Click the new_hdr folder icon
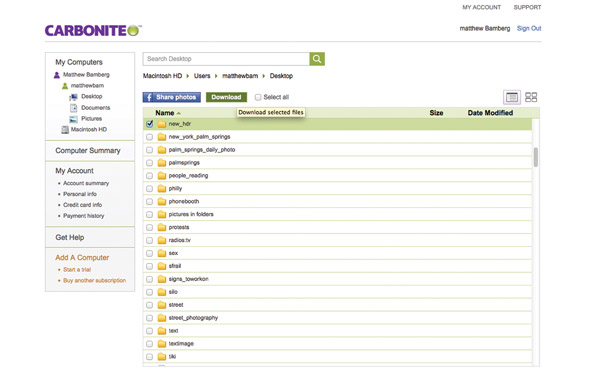600x377 pixels. pos(162,124)
